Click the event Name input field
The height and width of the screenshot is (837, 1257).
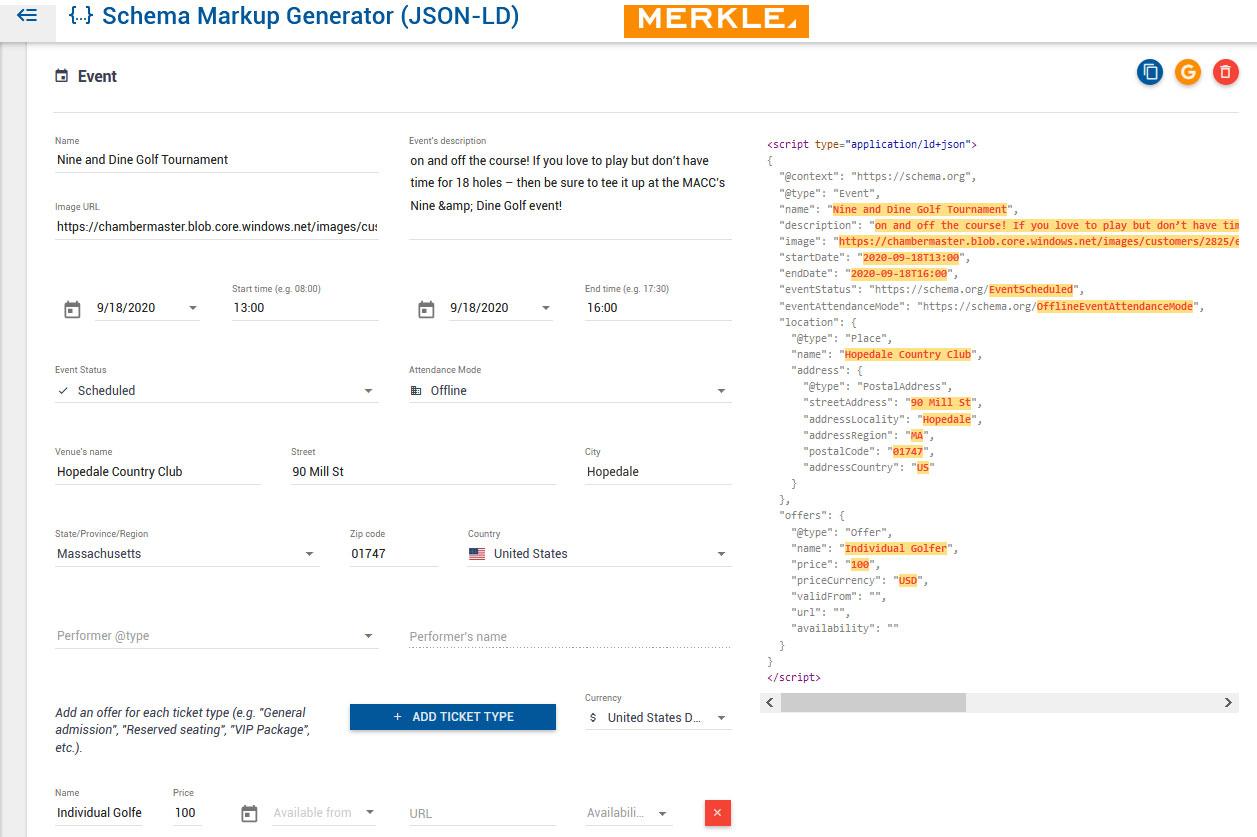(x=217, y=160)
